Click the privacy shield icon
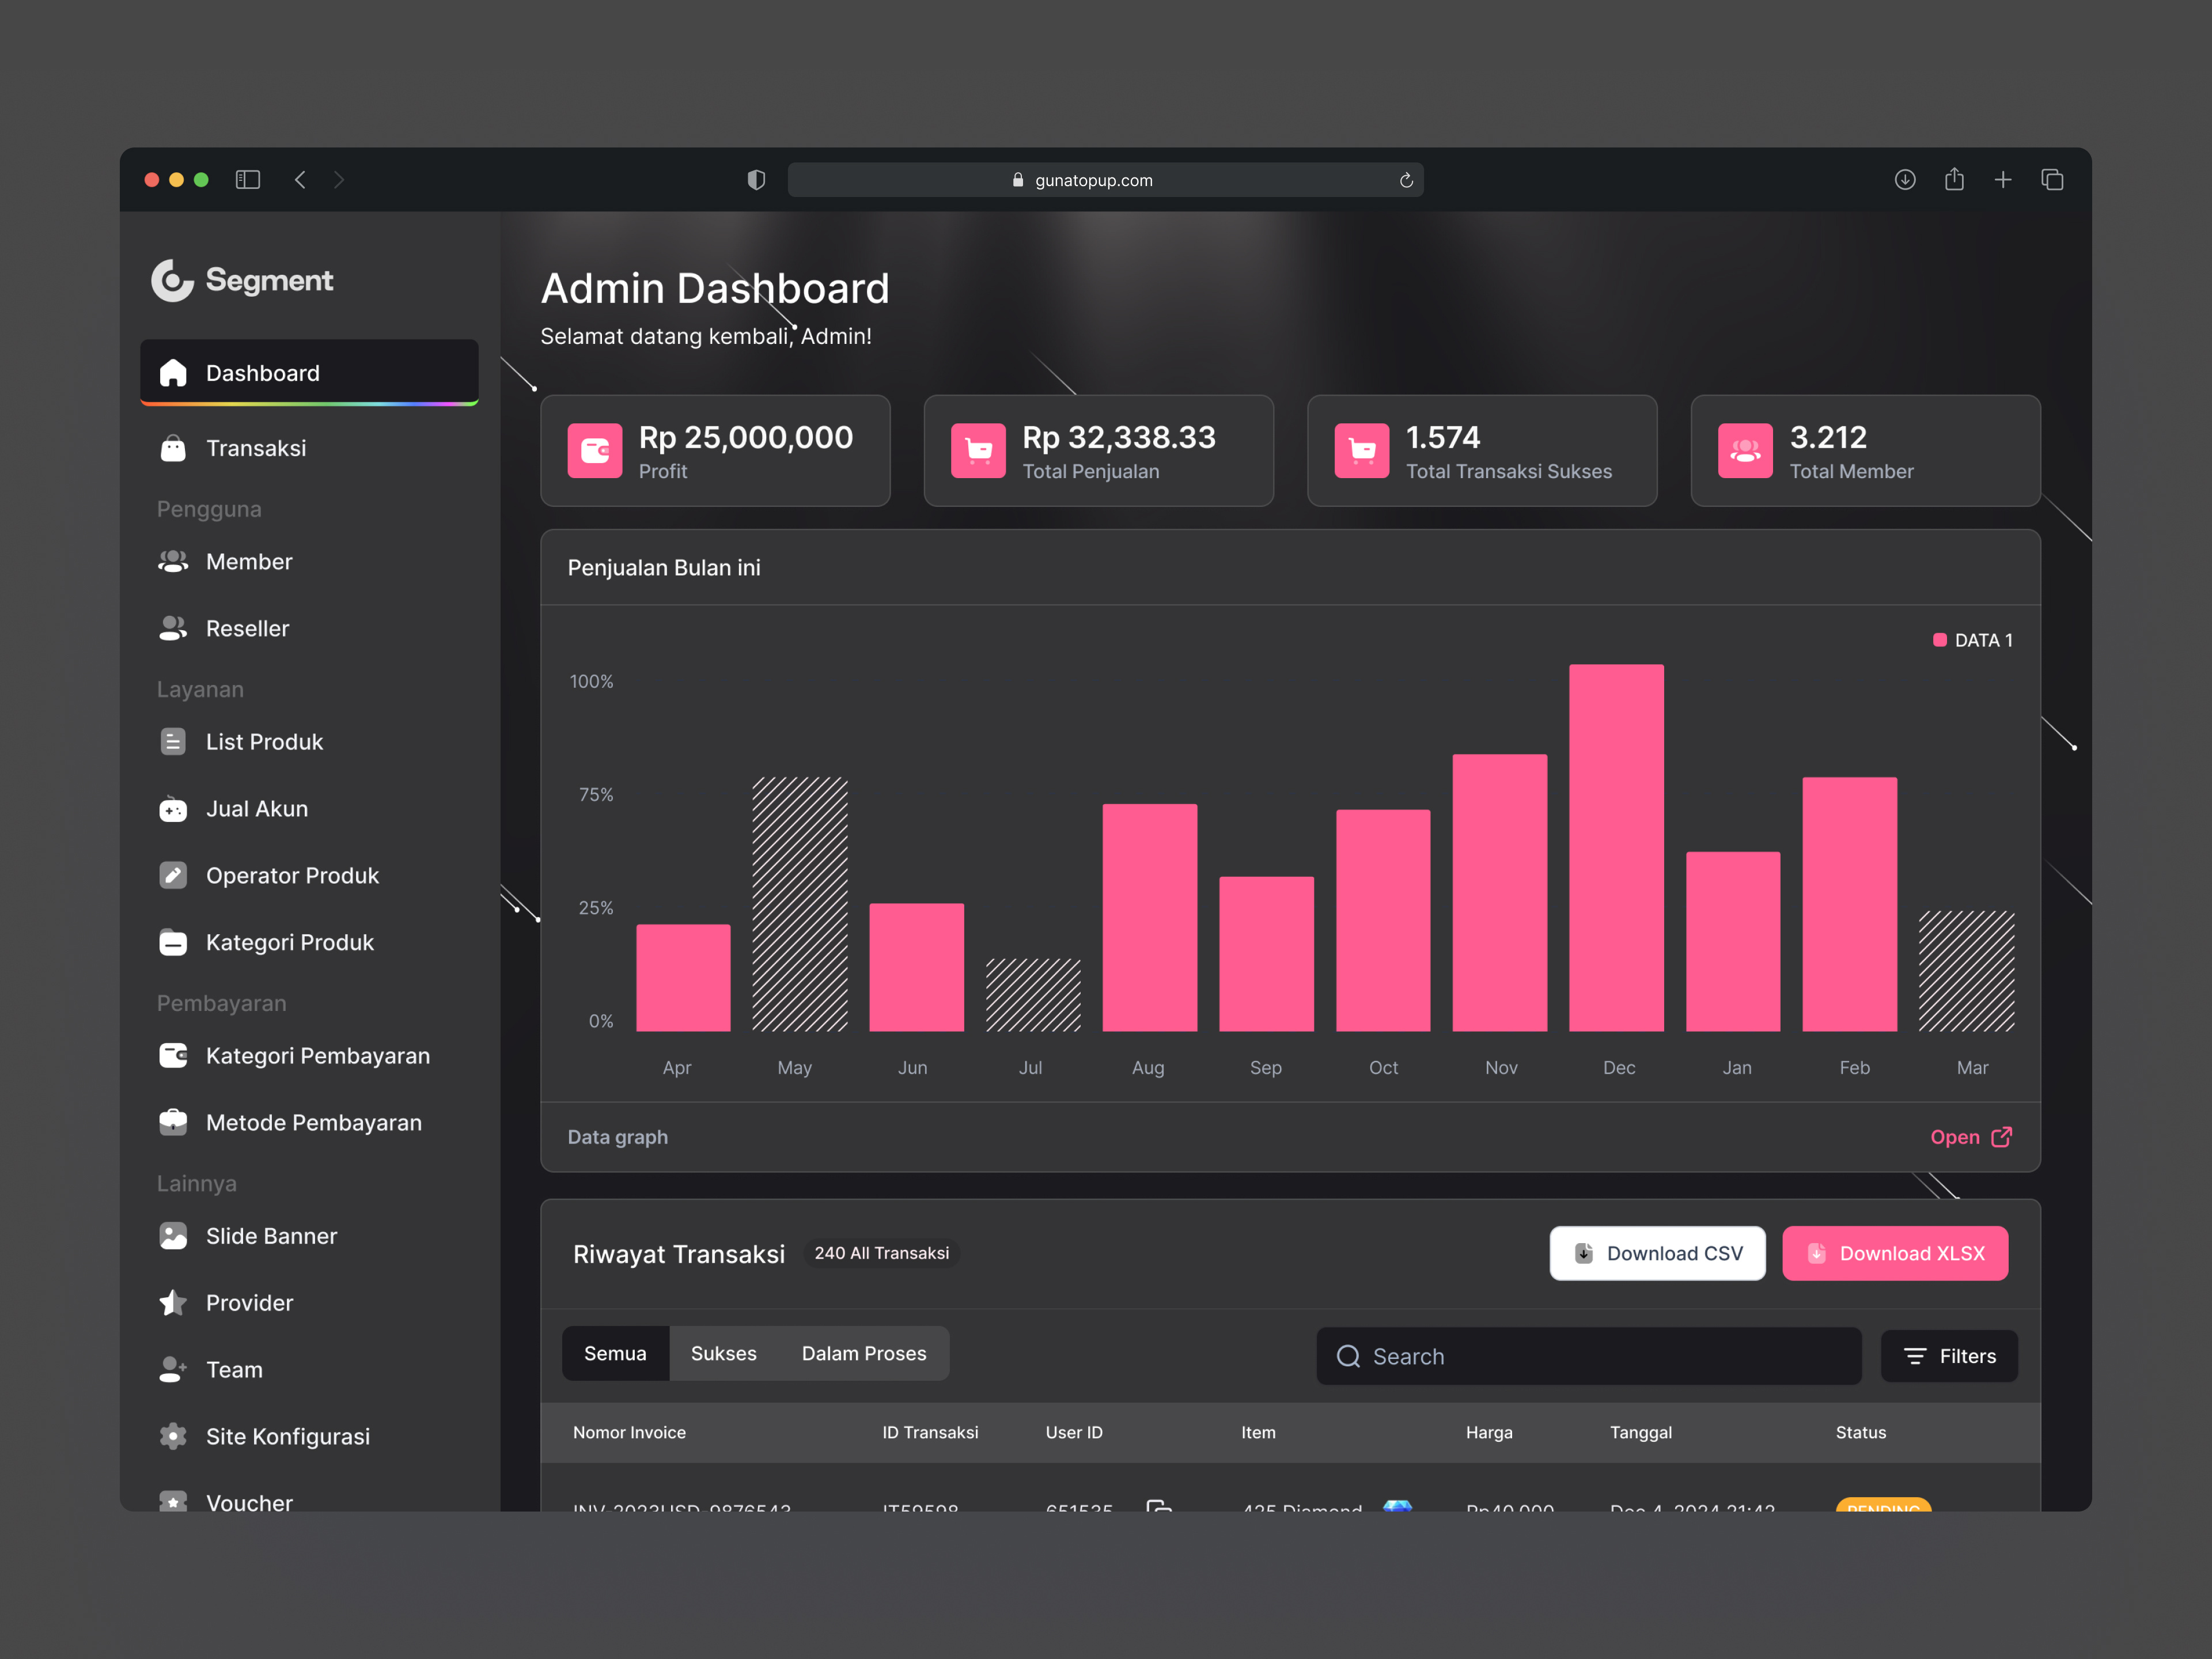Image resolution: width=2212 pixels, height=1659 pixels. click(x=756, y=180)
